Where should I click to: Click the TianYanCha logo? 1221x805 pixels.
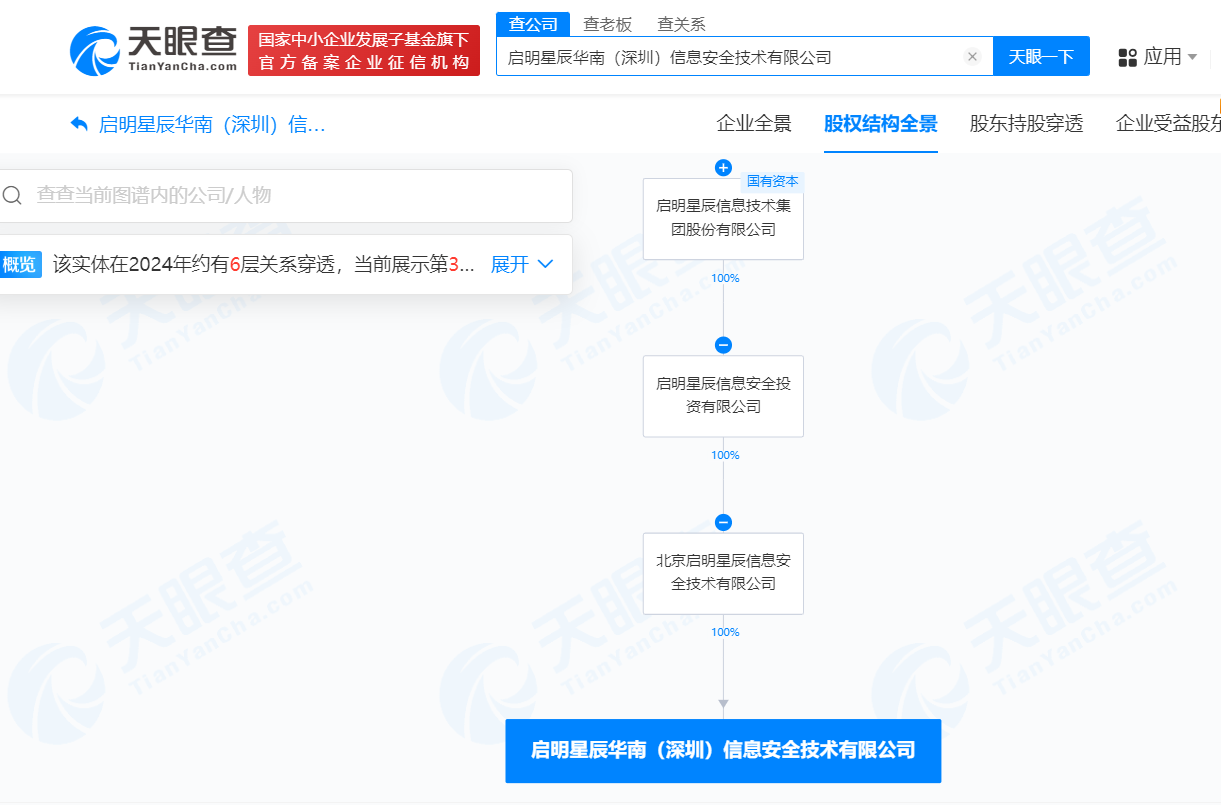154,50
